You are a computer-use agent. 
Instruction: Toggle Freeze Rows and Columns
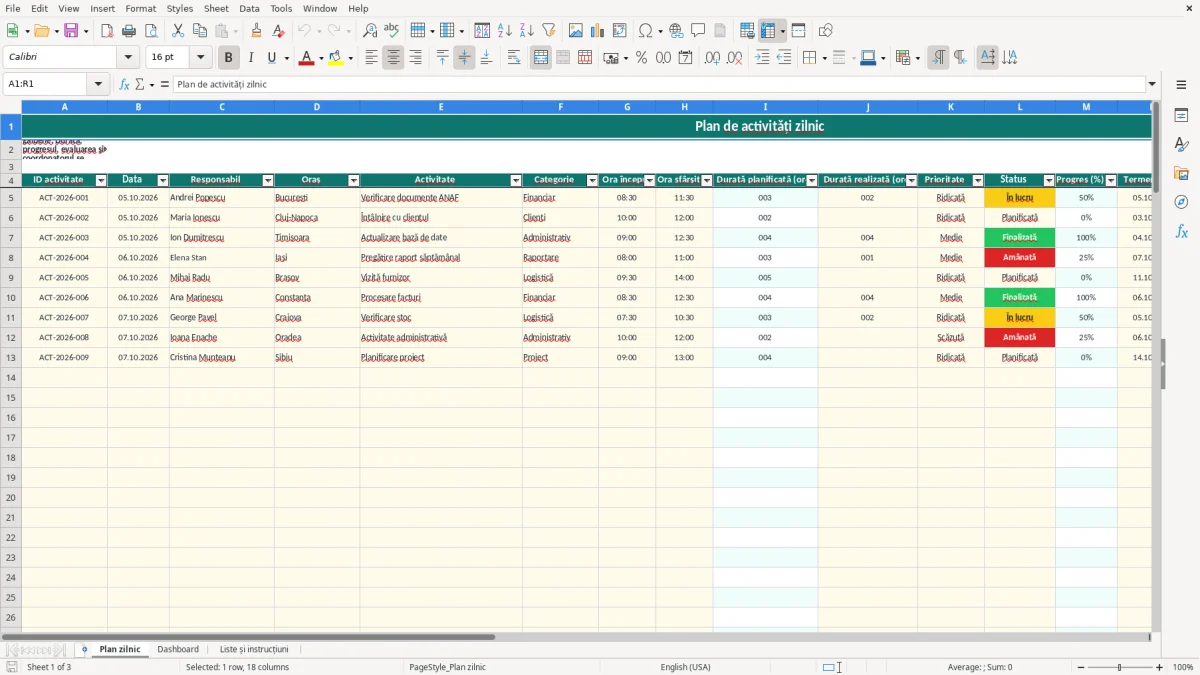[x=768, y=31]
